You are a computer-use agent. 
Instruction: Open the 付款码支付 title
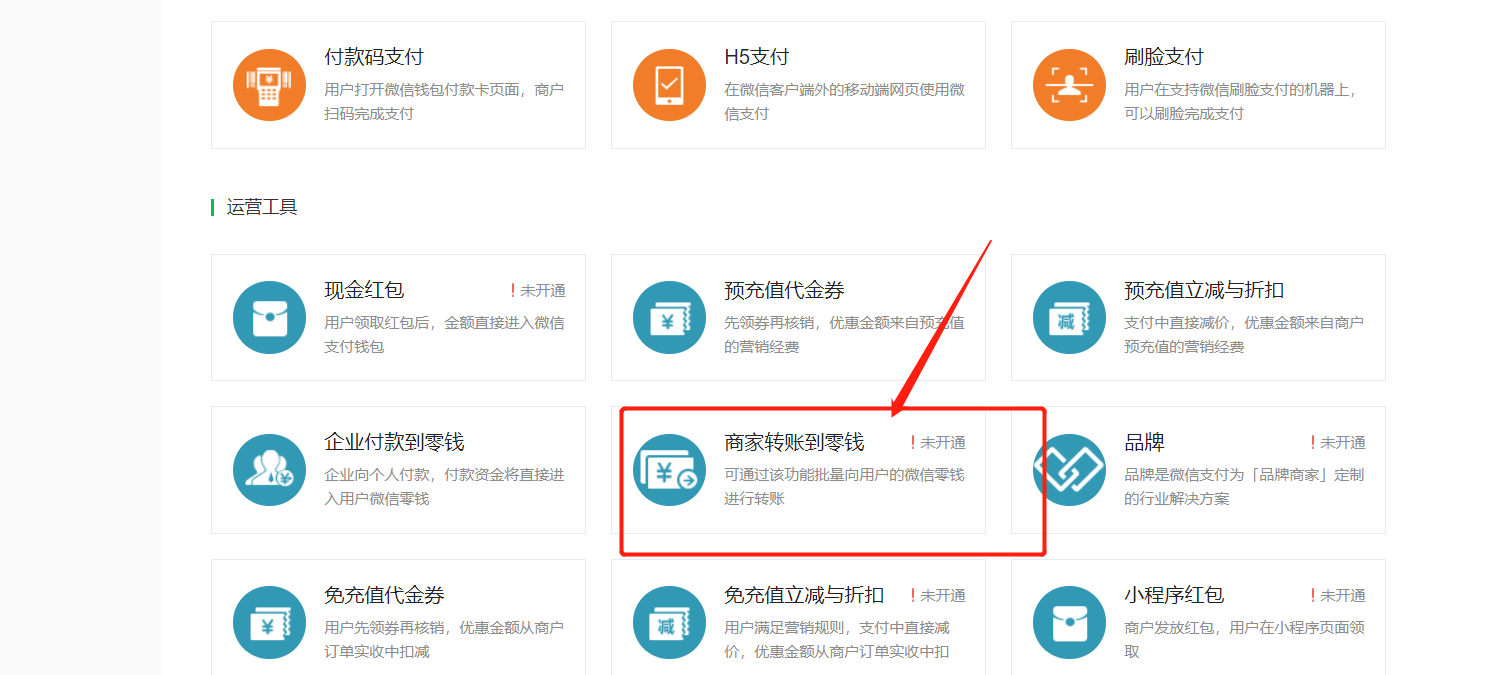point(374,57)
